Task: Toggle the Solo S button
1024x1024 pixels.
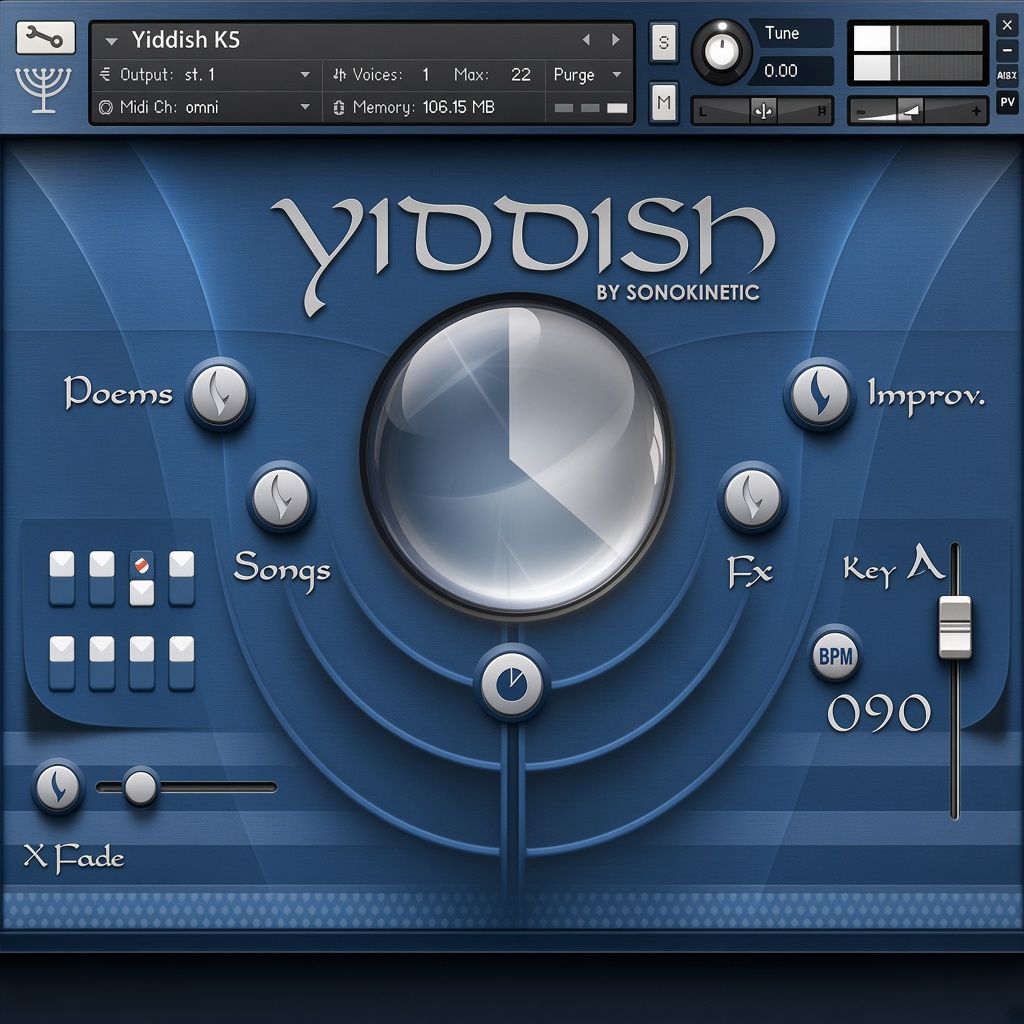Action: click(664, 42)
